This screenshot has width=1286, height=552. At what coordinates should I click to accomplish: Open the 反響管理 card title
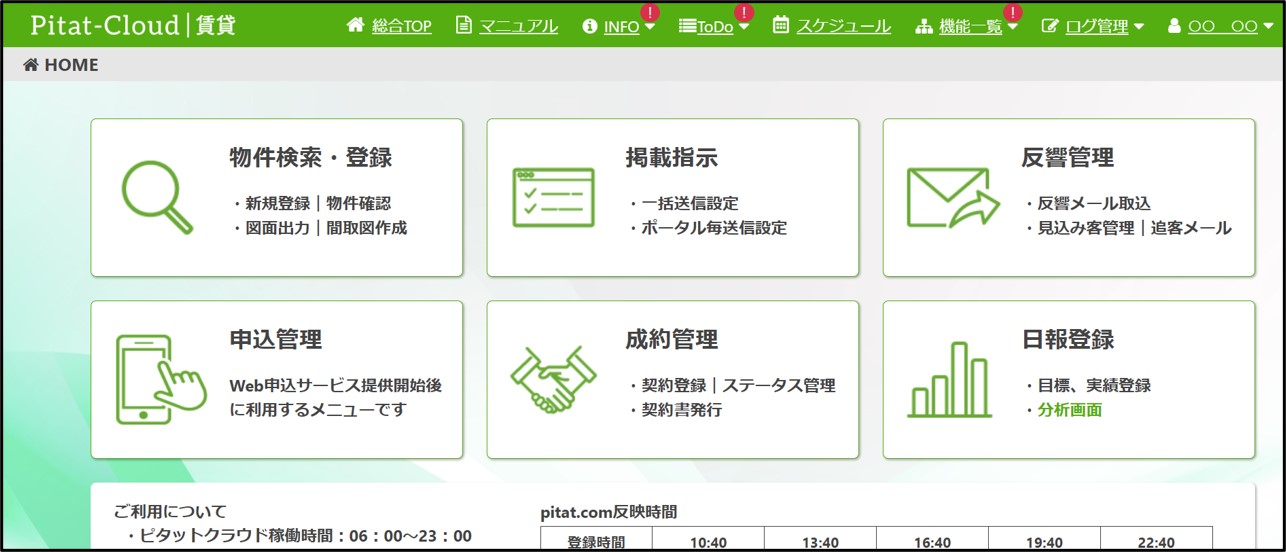(1068, 157)
